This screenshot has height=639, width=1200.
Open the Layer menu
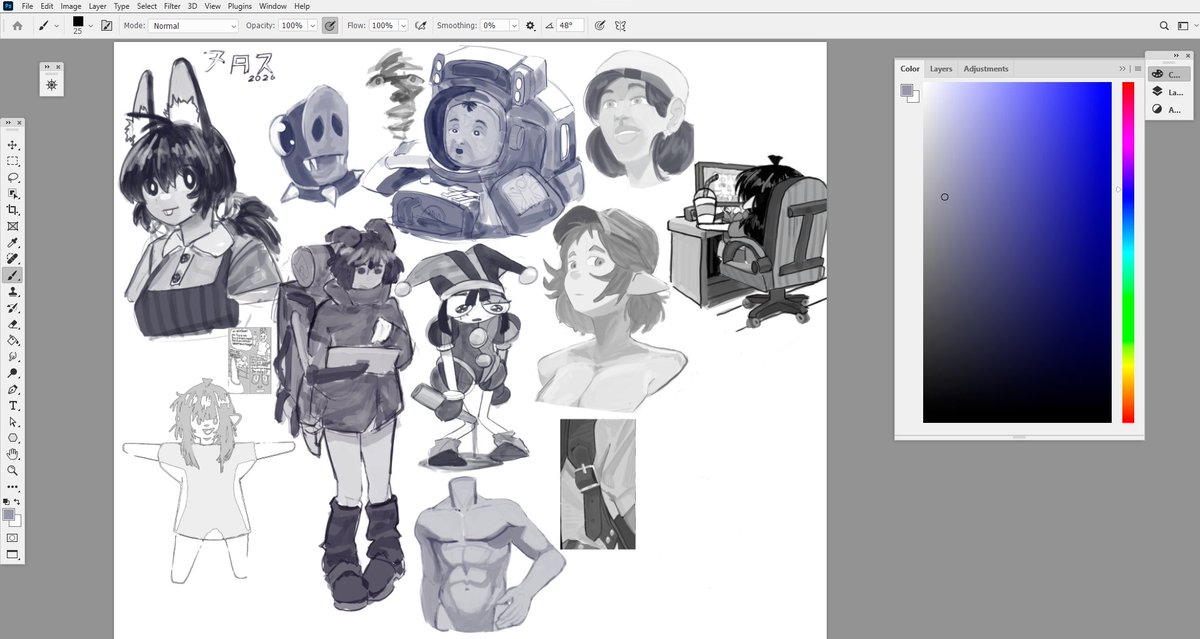(x=97, y=6)
